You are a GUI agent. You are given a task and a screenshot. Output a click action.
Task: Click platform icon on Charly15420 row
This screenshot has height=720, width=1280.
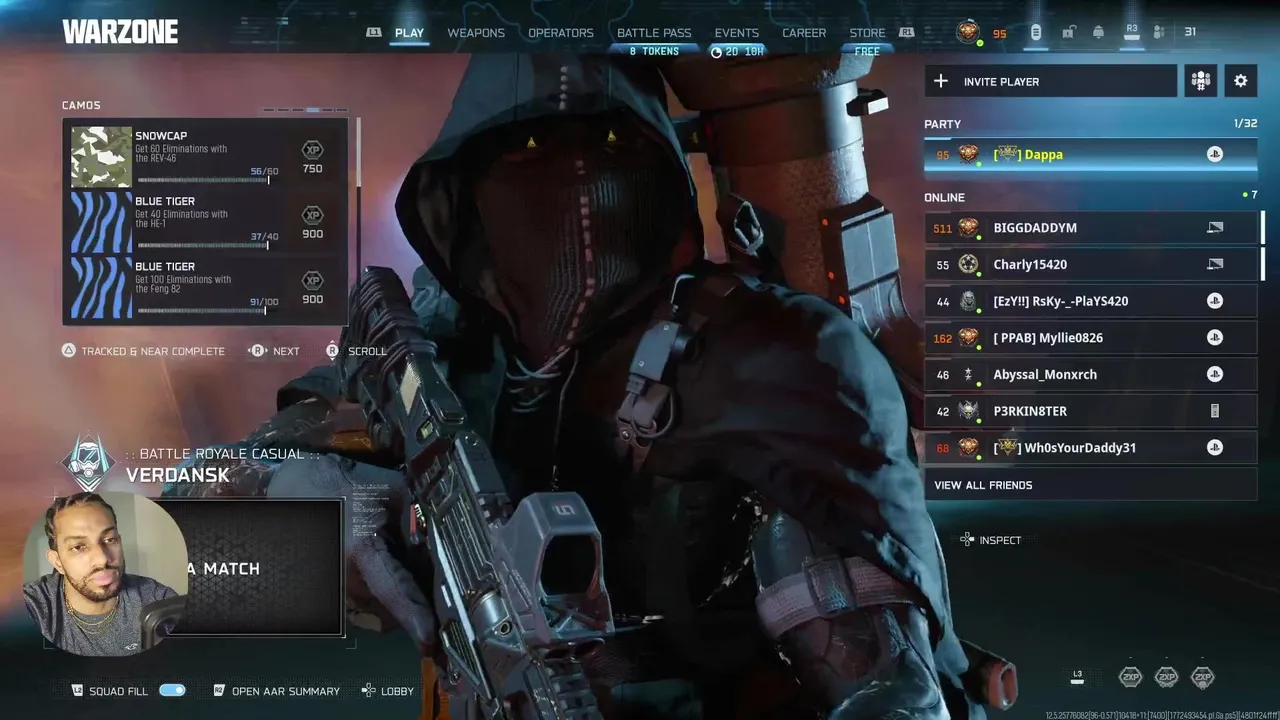[1215, 265]
